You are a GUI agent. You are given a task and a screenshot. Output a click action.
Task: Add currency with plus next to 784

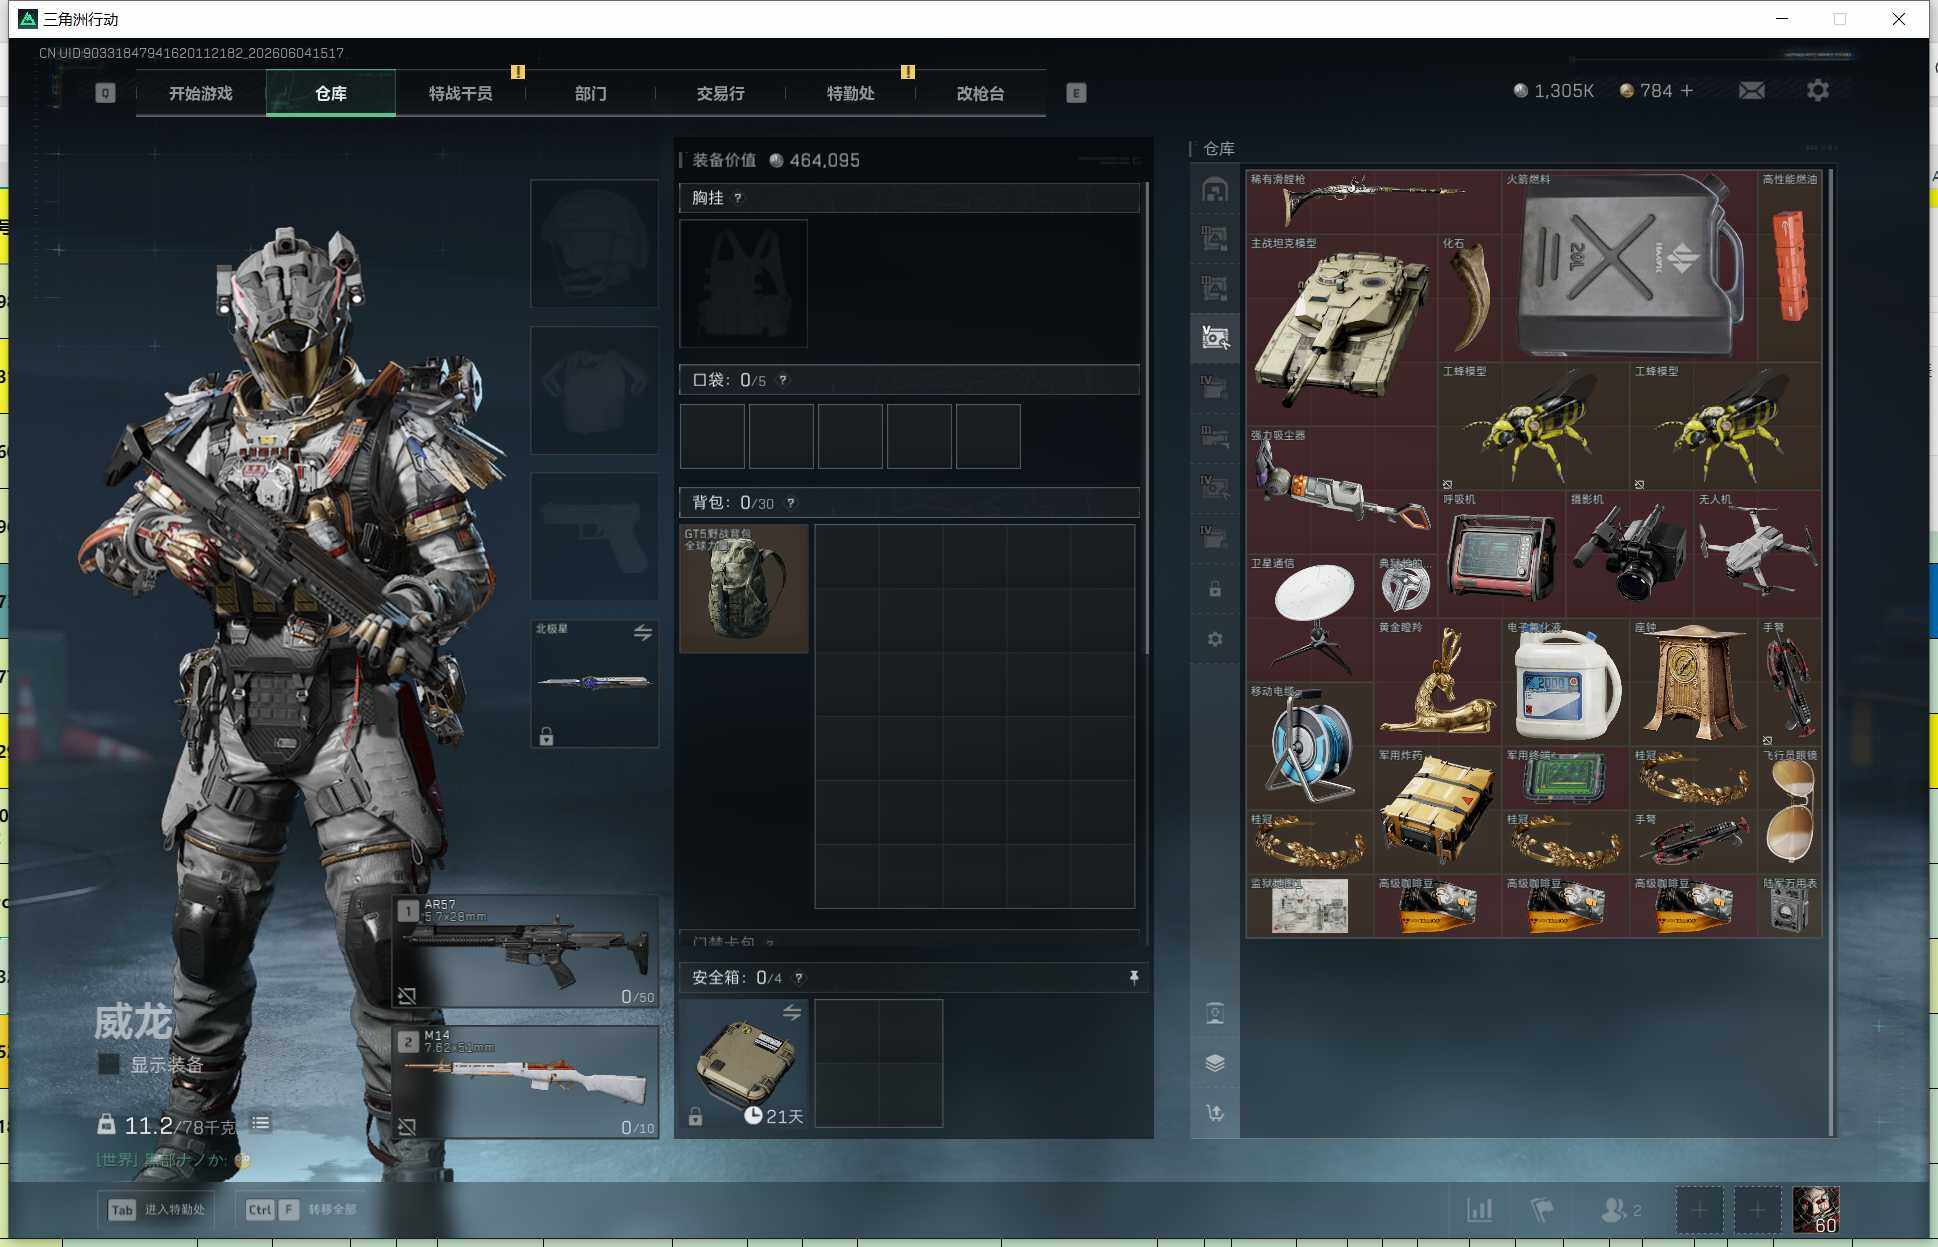point(1687,91)
